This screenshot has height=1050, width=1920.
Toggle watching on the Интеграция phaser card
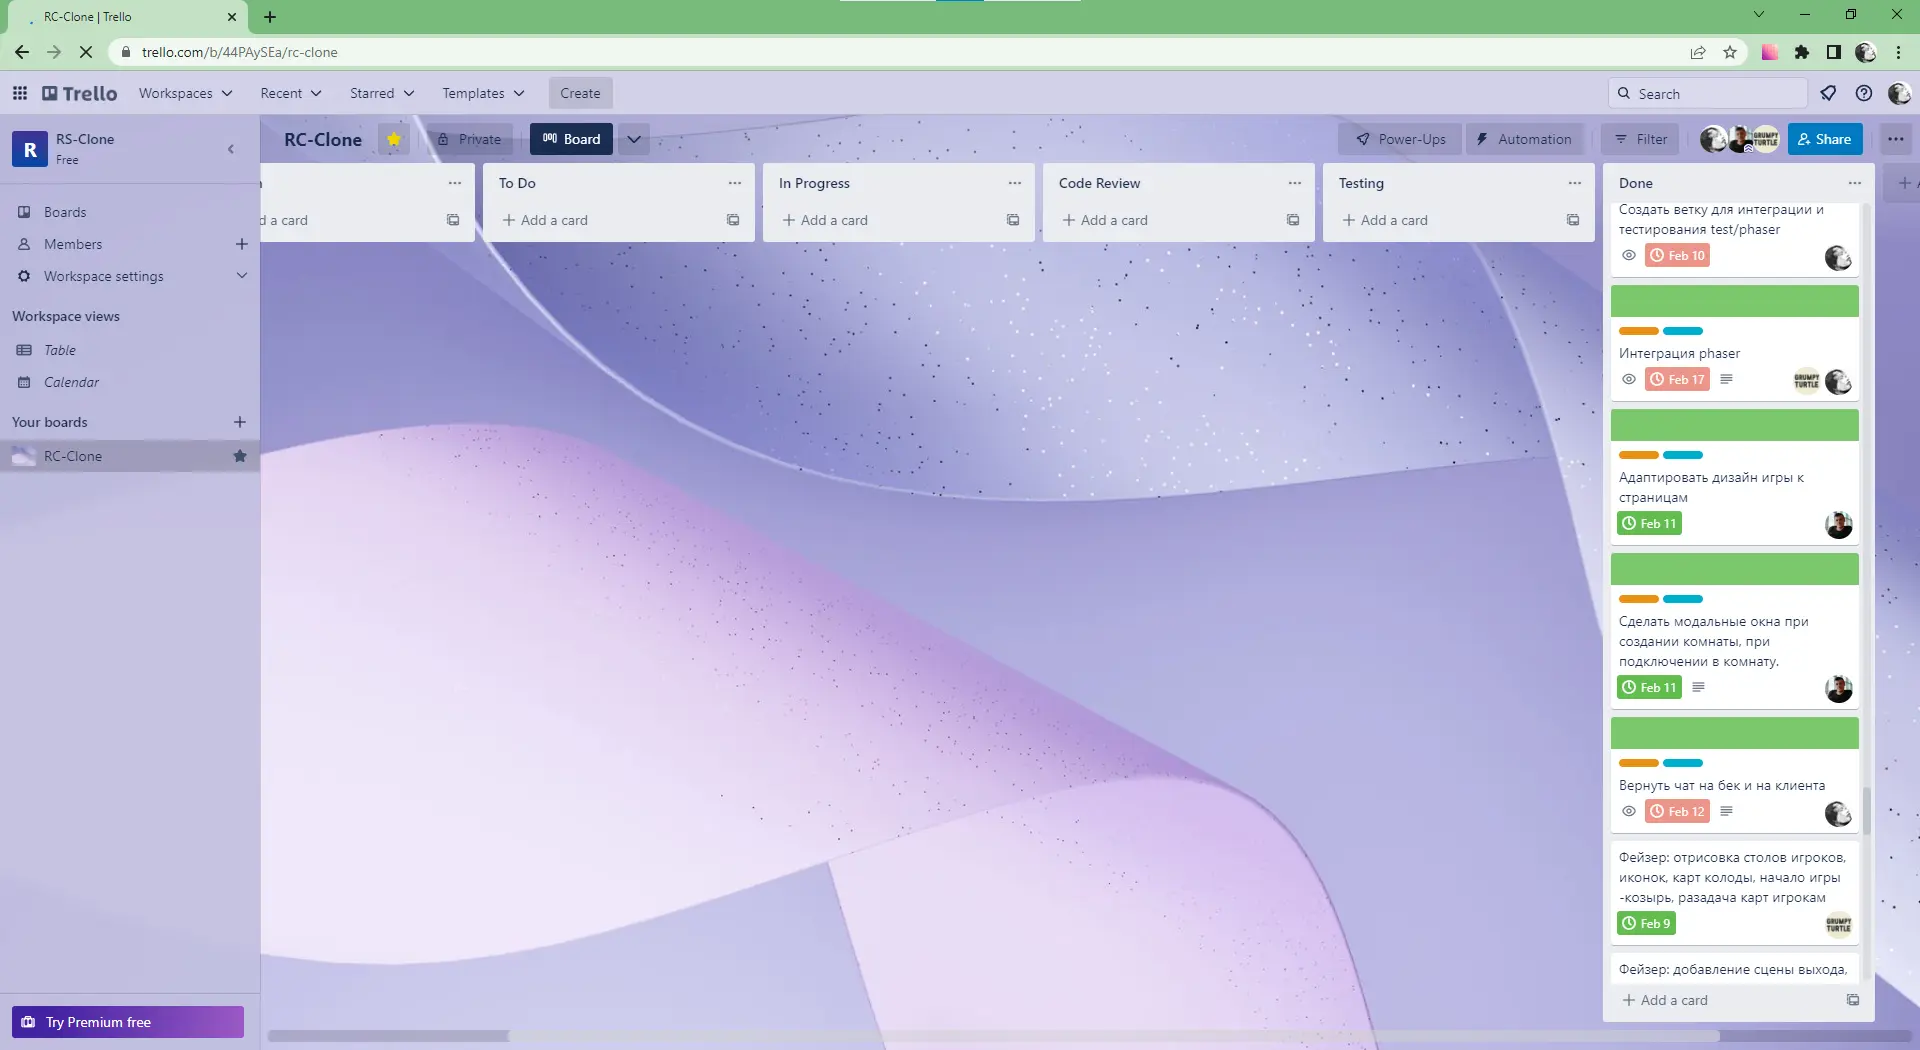point(1628,379)
